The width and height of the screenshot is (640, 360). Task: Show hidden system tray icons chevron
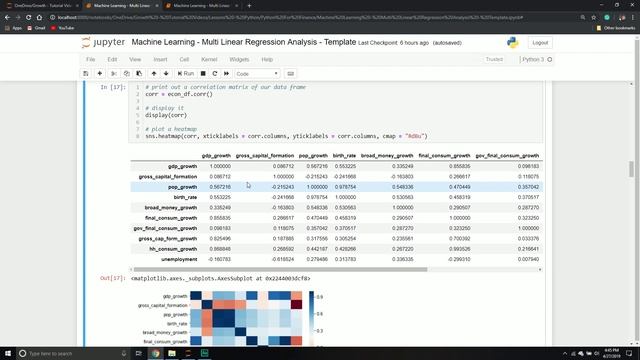(564, 353)
